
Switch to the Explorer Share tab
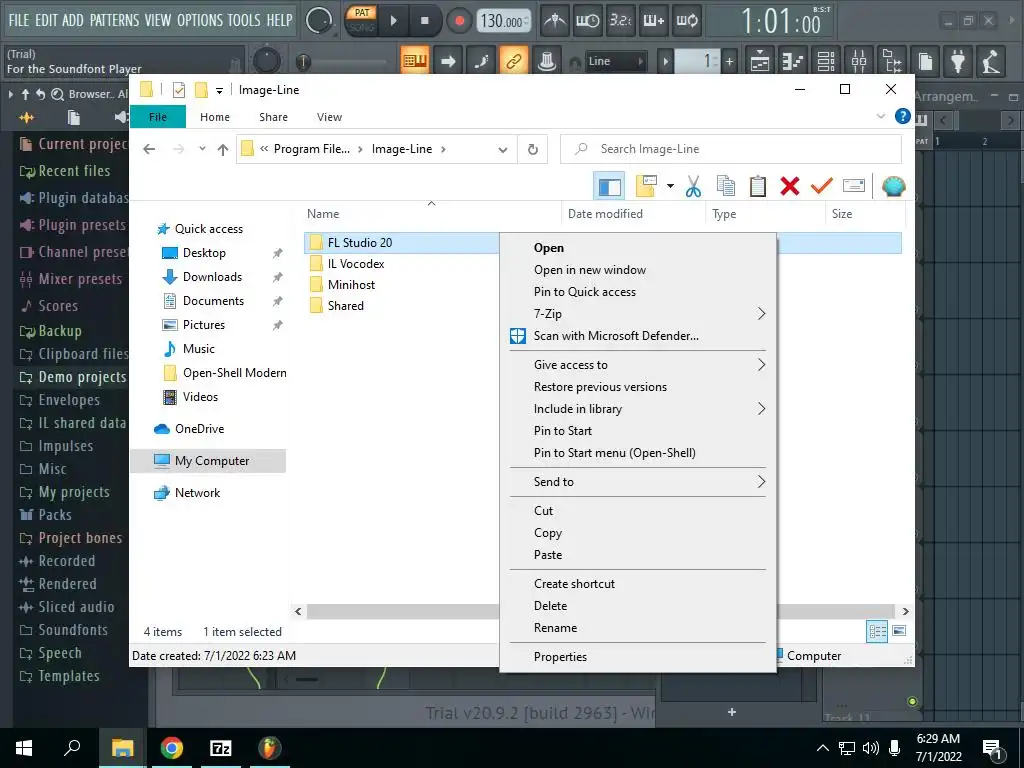[273, 117]
